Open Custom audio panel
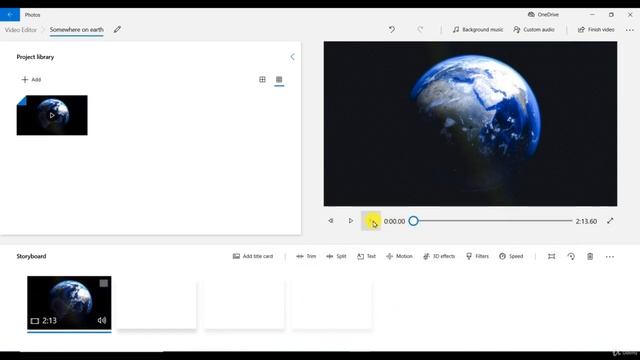This screenshot has width=640, height=360. (534, 29)
